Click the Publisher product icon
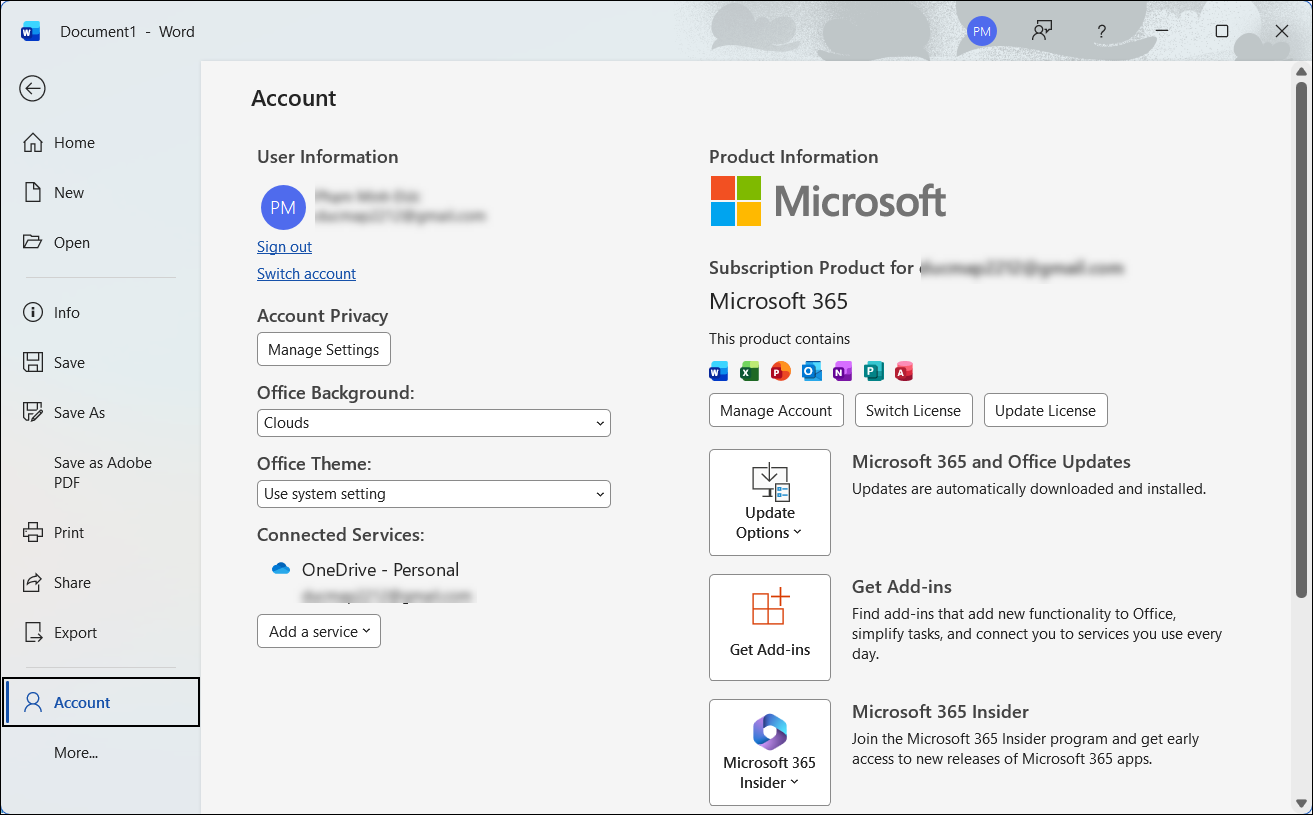The height and width of the screenshot is (815, 1313). [873, 372]
